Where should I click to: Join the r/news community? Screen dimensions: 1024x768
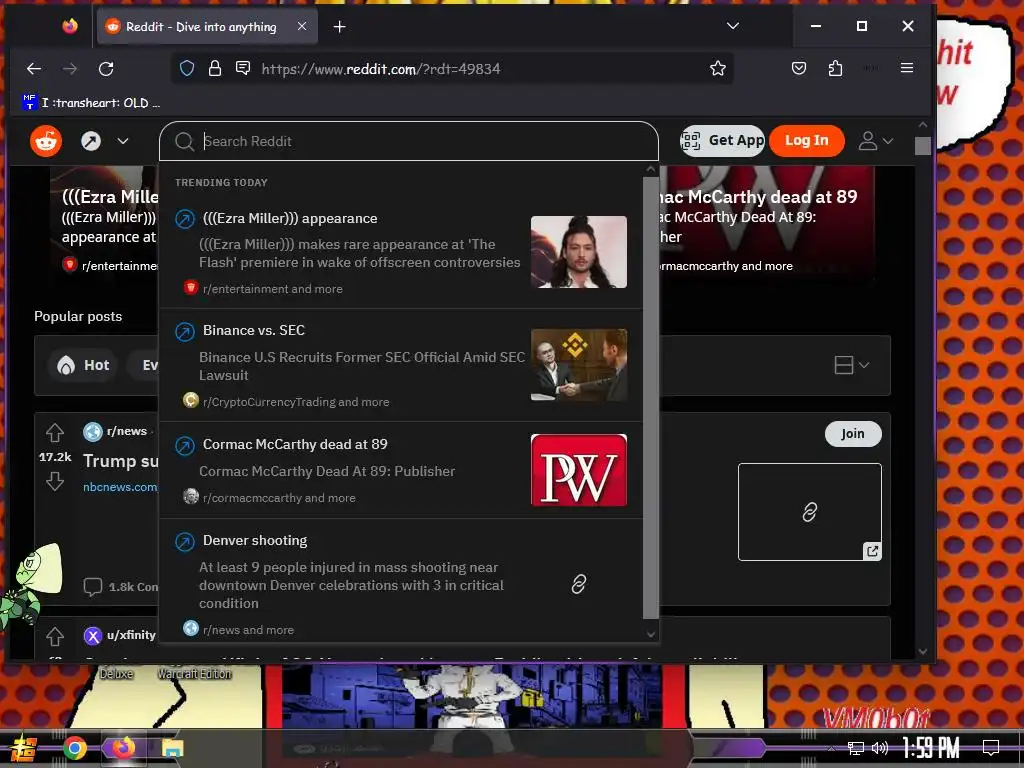(x=852, y=434)
